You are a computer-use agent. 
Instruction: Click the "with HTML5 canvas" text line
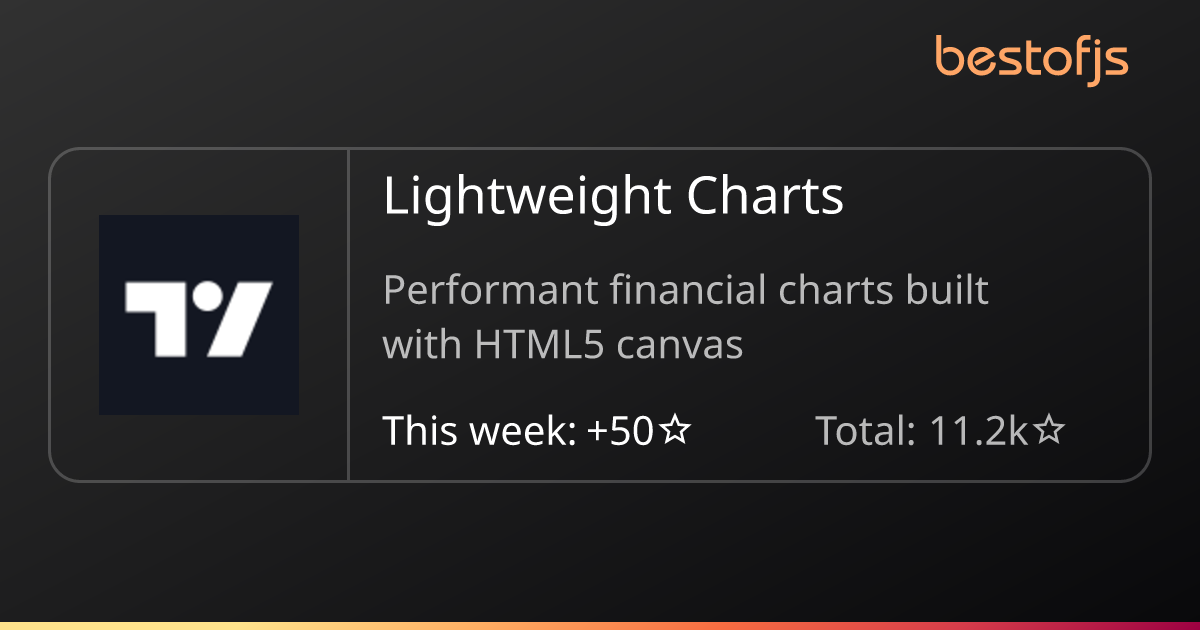pyautogui.click(x=563, y=344)
